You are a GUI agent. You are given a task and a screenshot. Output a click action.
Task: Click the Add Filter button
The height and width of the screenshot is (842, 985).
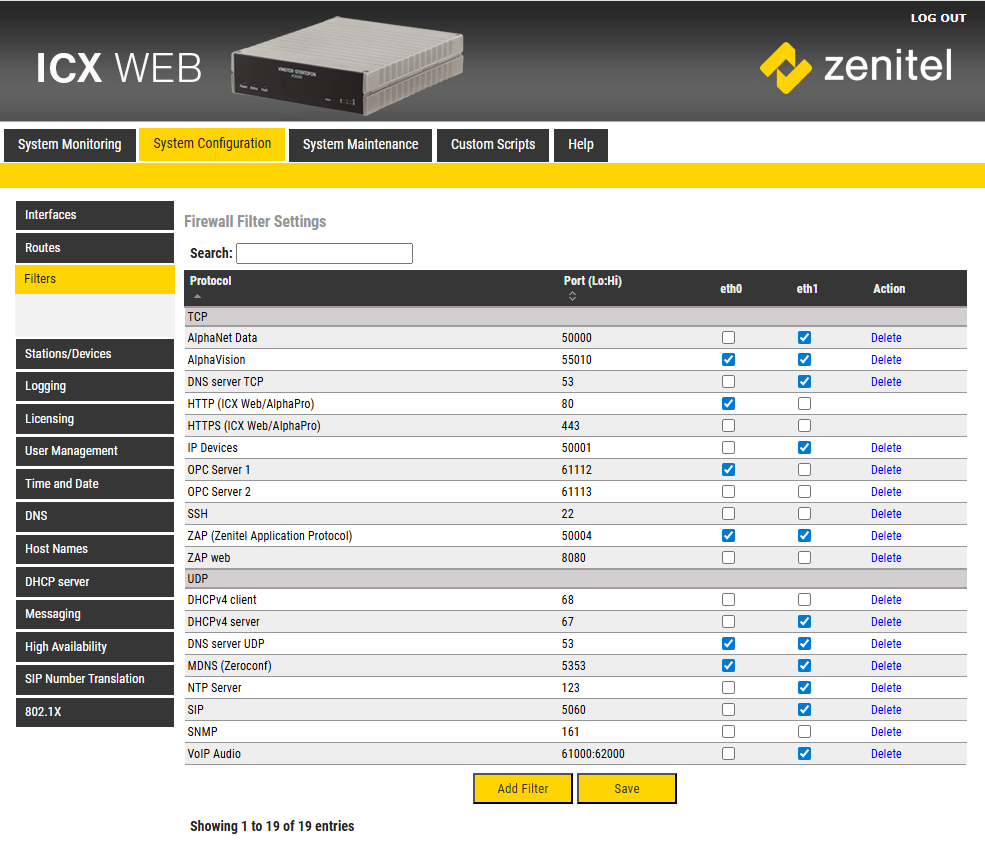[523, 789]
